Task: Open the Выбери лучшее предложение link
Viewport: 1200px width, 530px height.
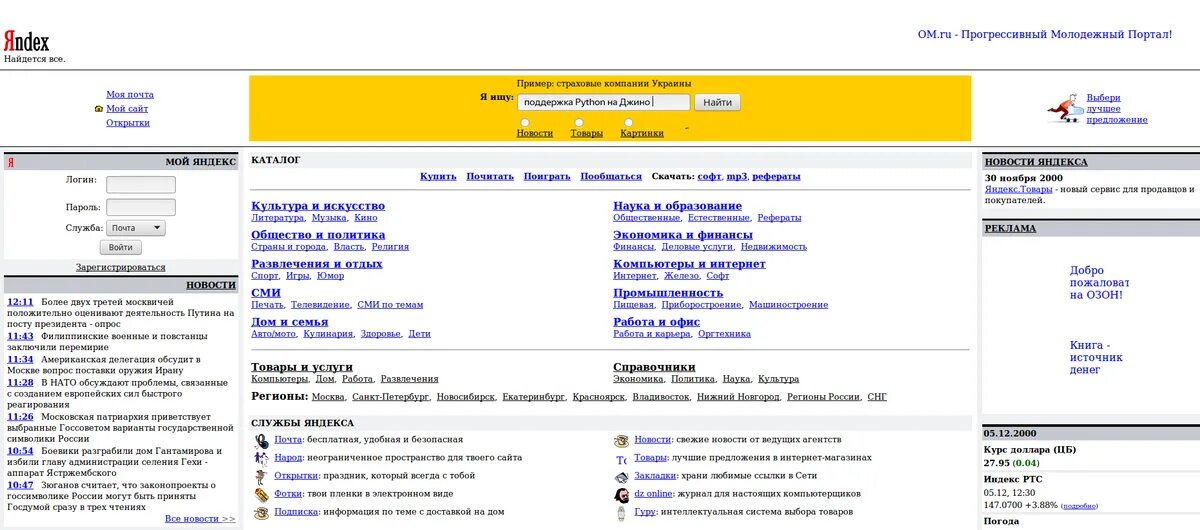Action: (x=1117, y=108)
